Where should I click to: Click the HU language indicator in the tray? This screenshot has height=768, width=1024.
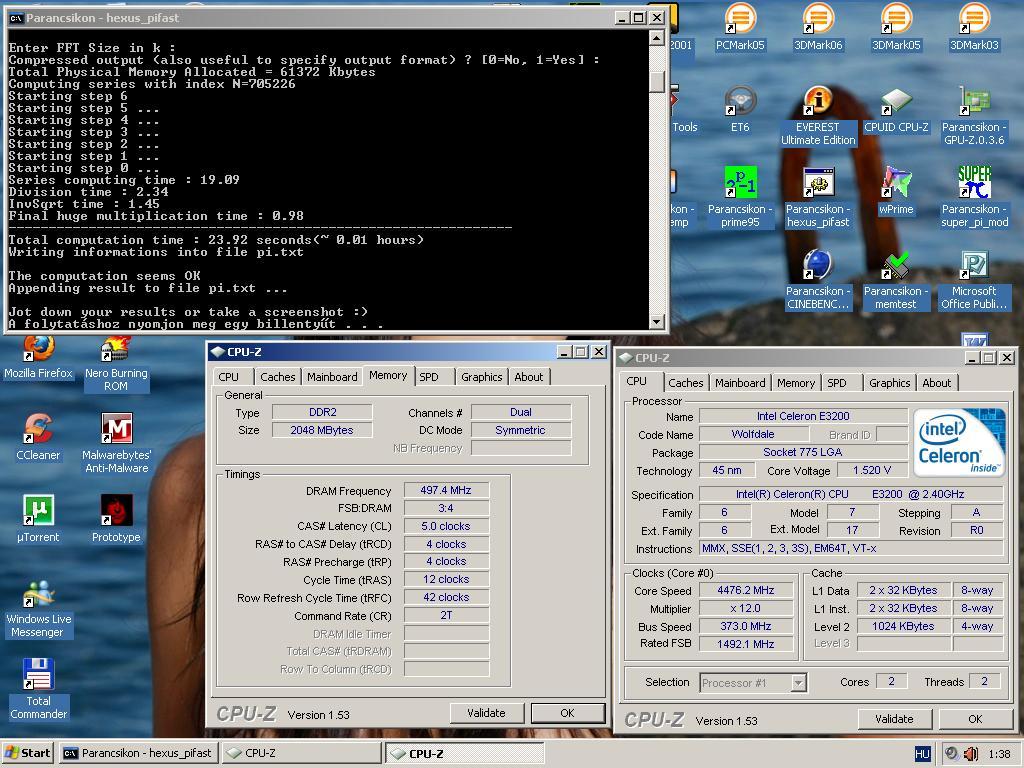(922, 754)
